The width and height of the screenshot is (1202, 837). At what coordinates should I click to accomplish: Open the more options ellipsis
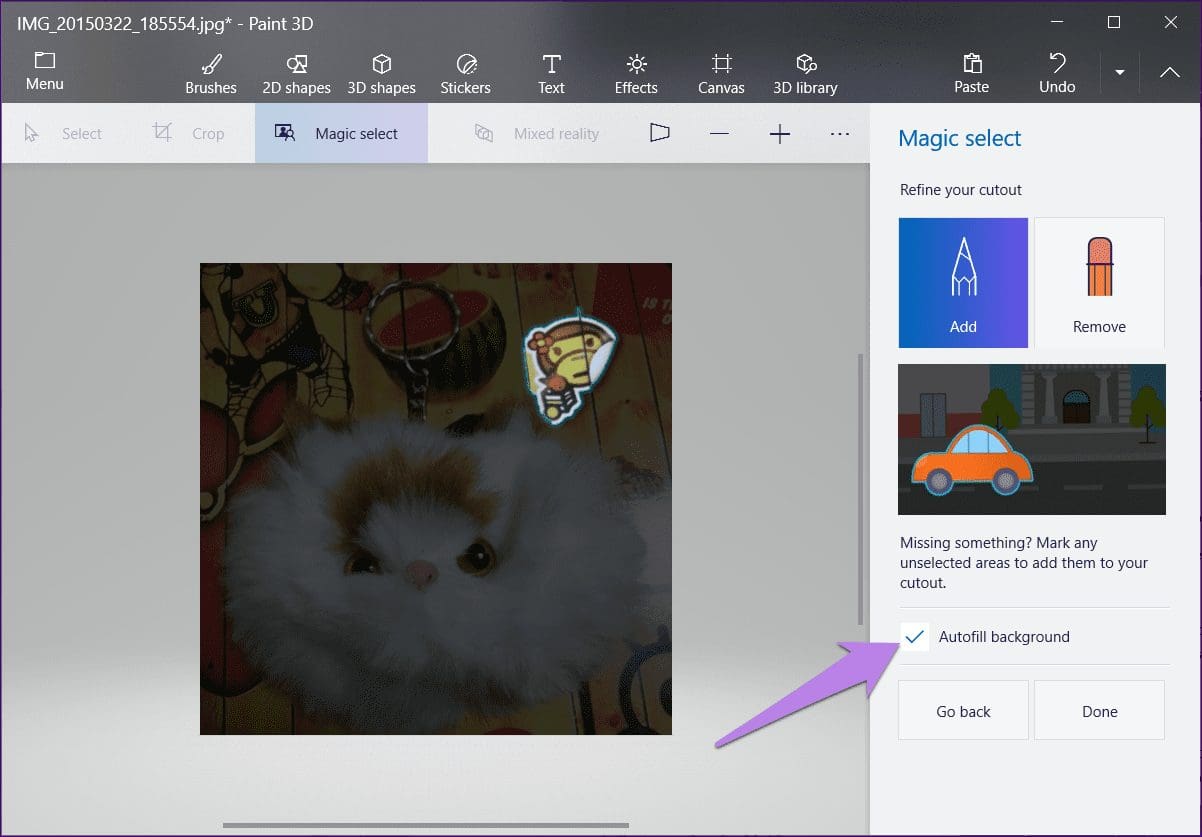(840, 134)
